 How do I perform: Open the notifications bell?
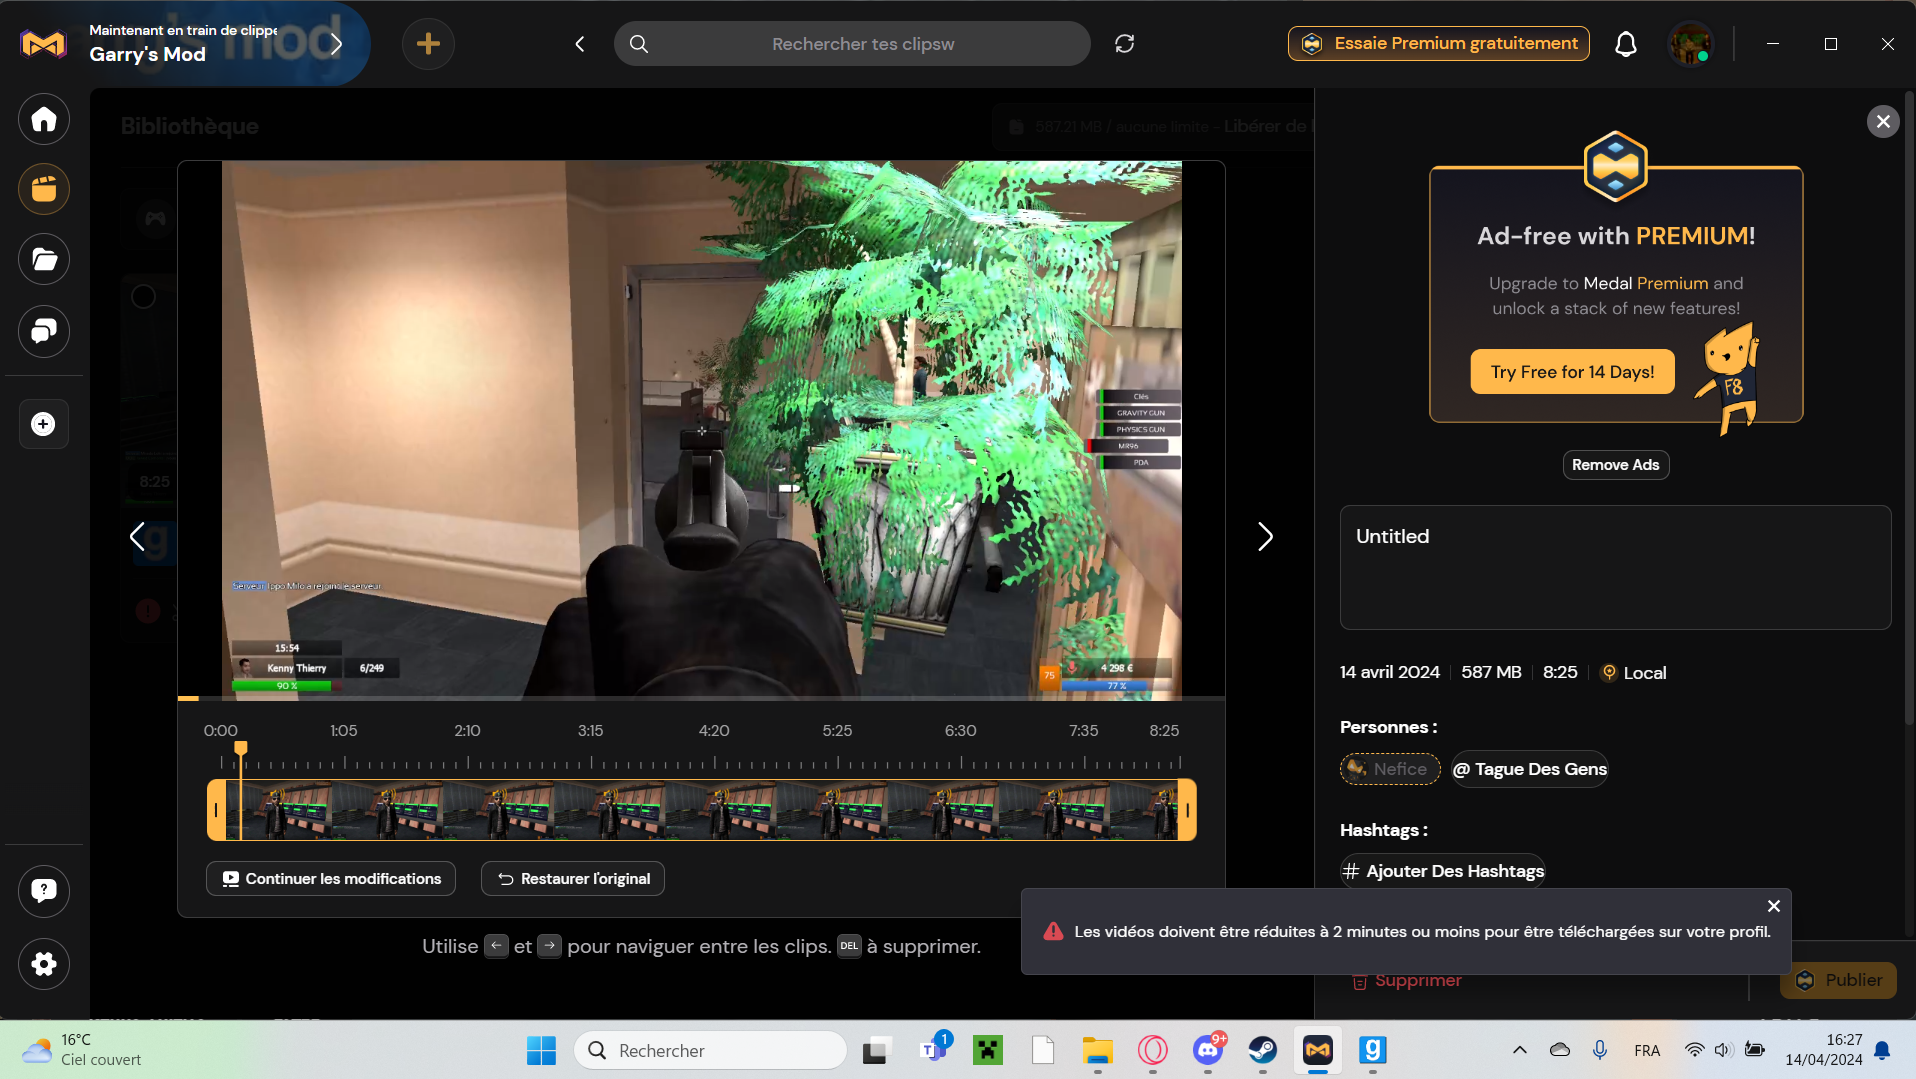[x=1626, y=44]
